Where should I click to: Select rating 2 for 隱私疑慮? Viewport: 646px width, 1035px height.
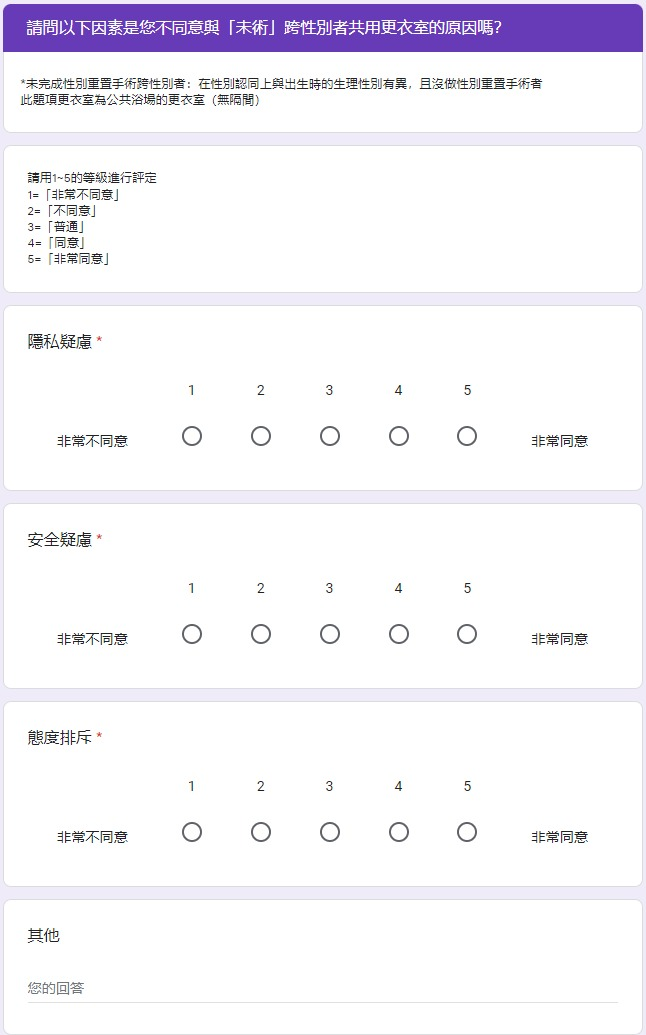pos(261,436)
